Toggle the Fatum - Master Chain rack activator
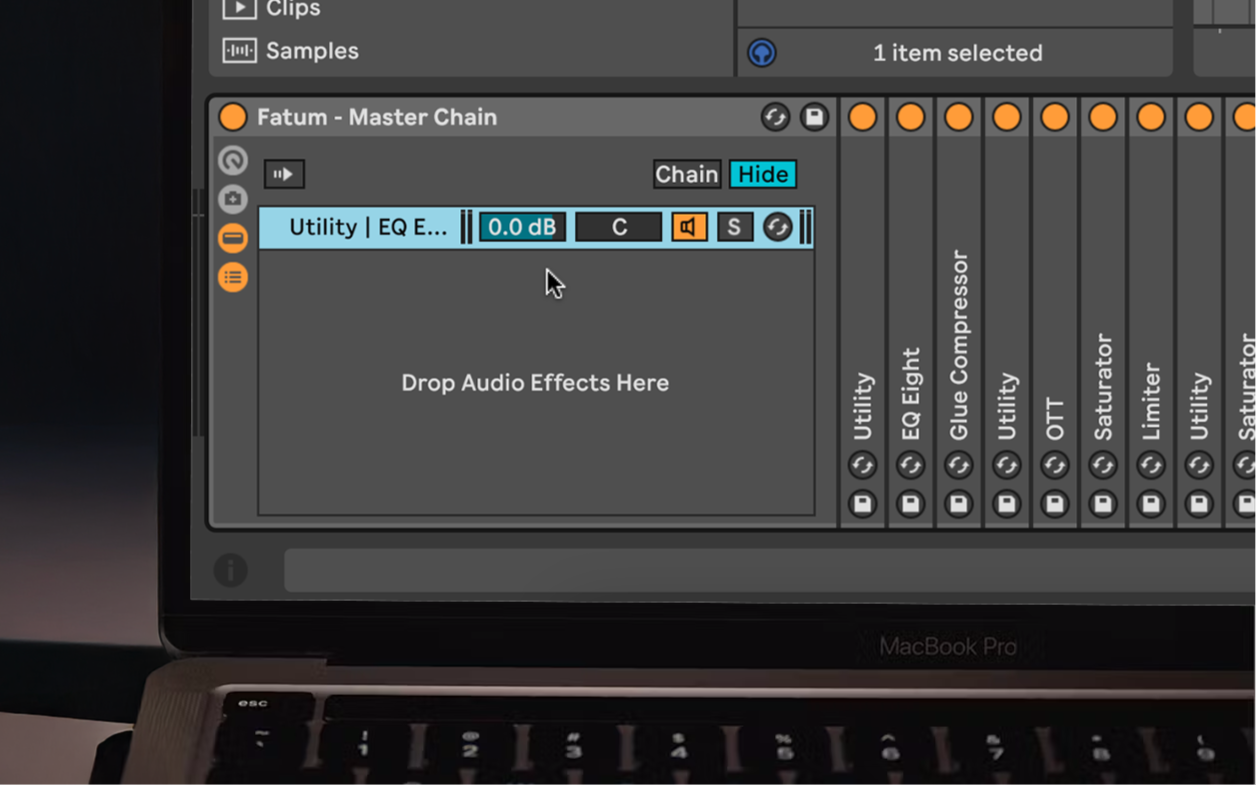This screenshot has height=785, width=1256. point(233,117)
